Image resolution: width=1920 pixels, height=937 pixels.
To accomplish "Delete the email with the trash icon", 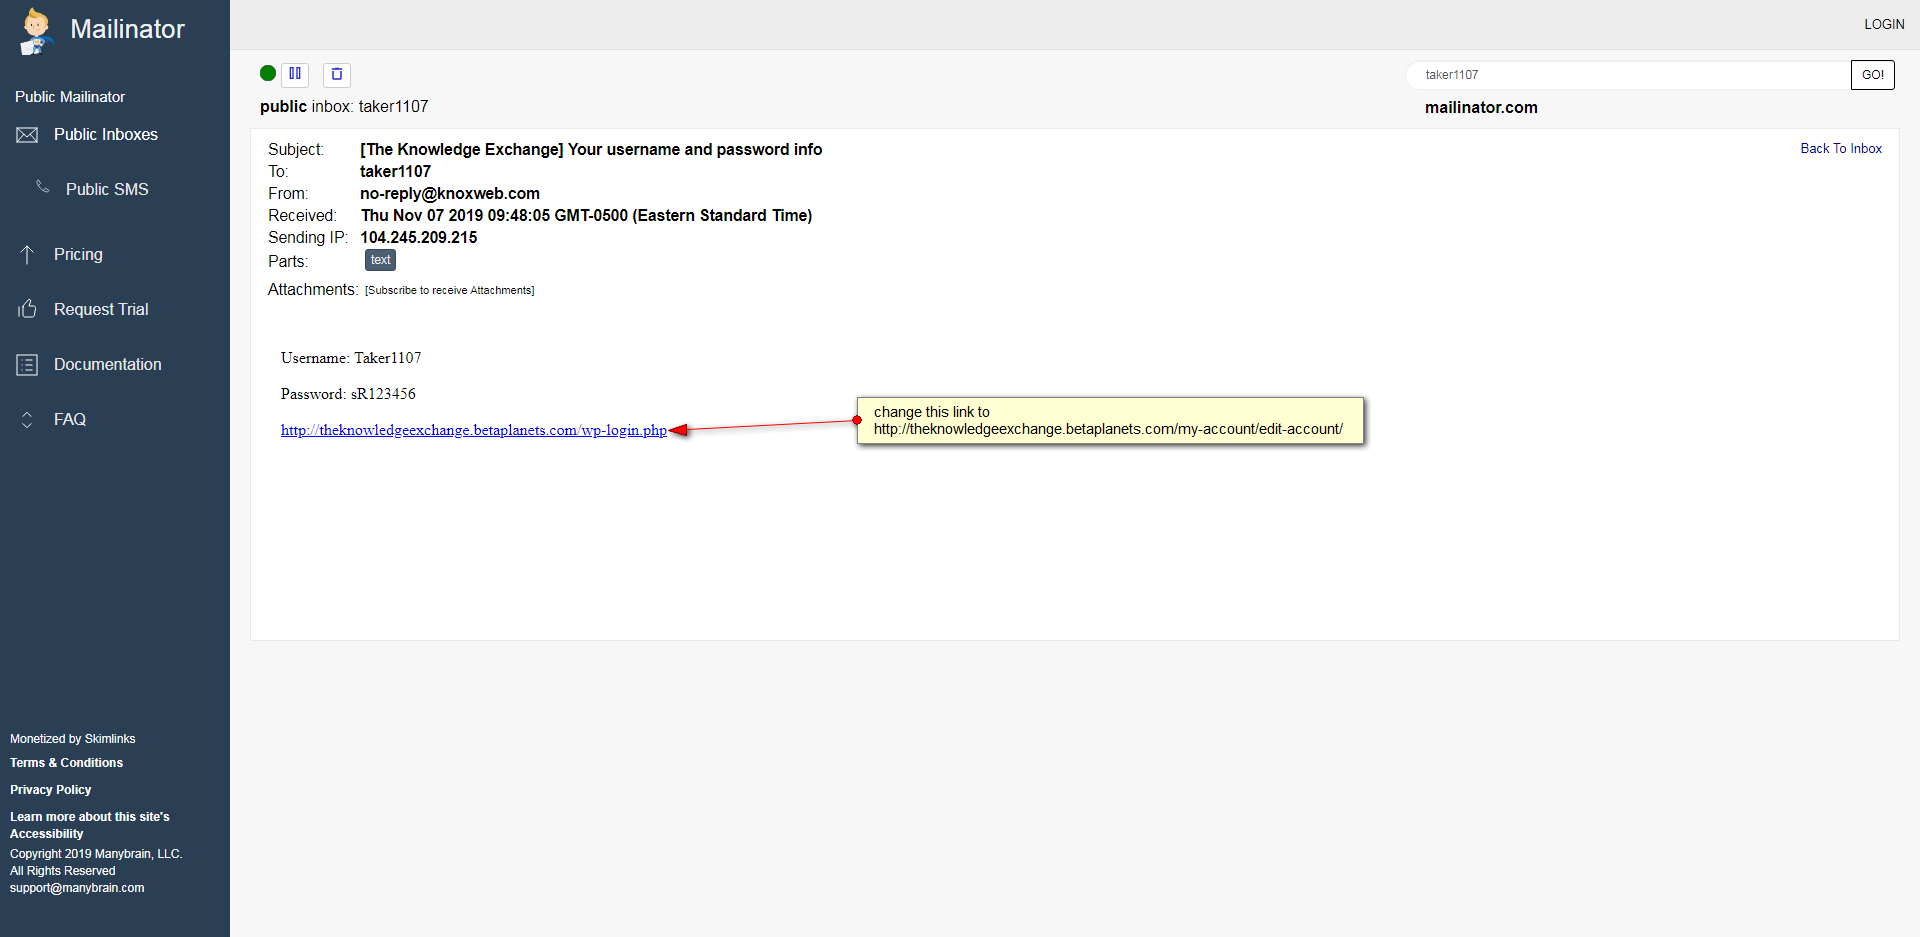I will tap(337, 74).
